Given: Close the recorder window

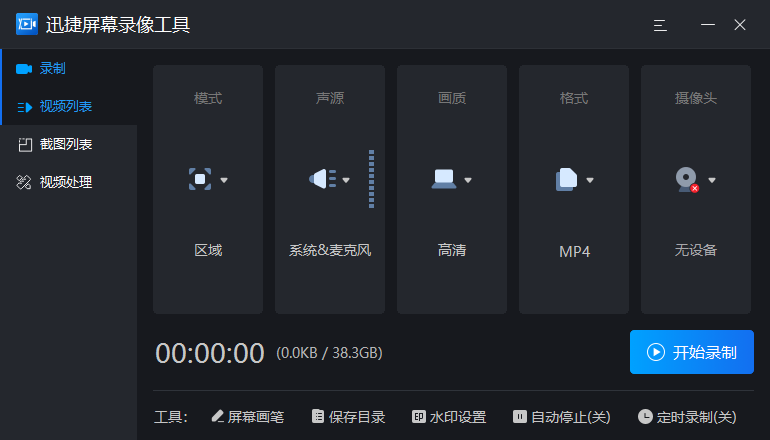Looking at the screenshot, I should [740, 25].
